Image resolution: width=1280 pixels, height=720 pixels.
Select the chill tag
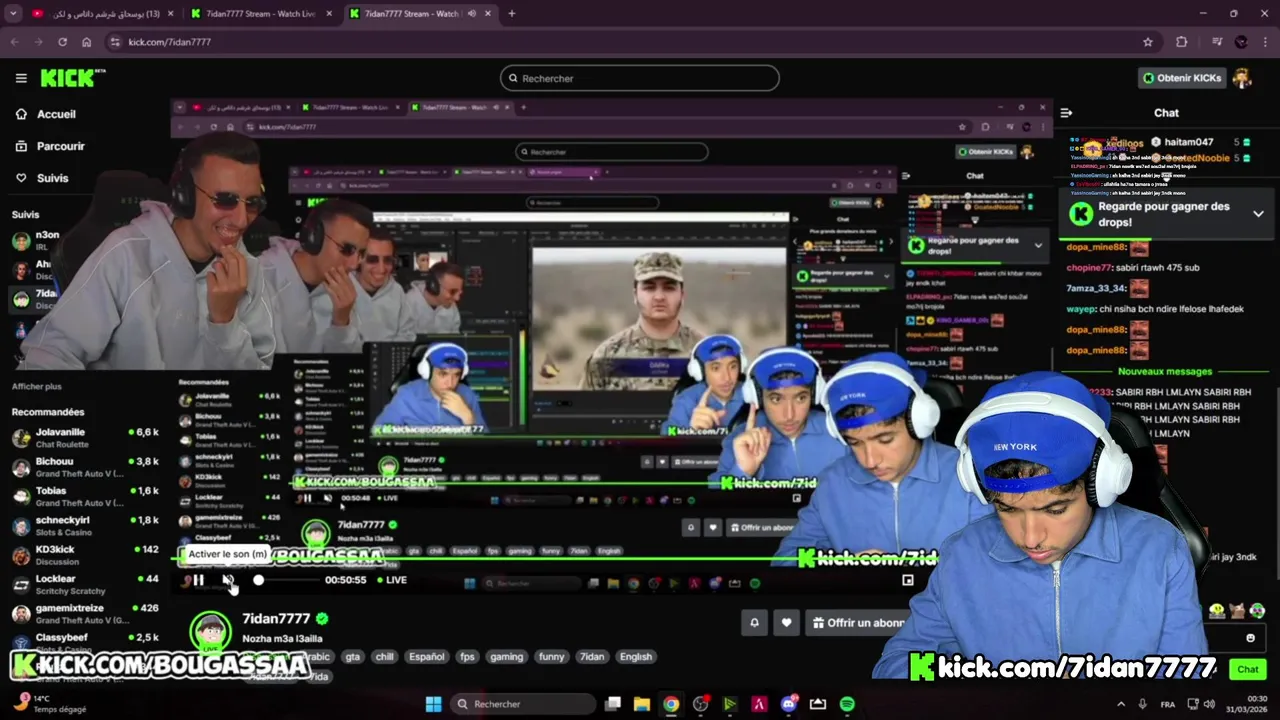tap(384, 657)
